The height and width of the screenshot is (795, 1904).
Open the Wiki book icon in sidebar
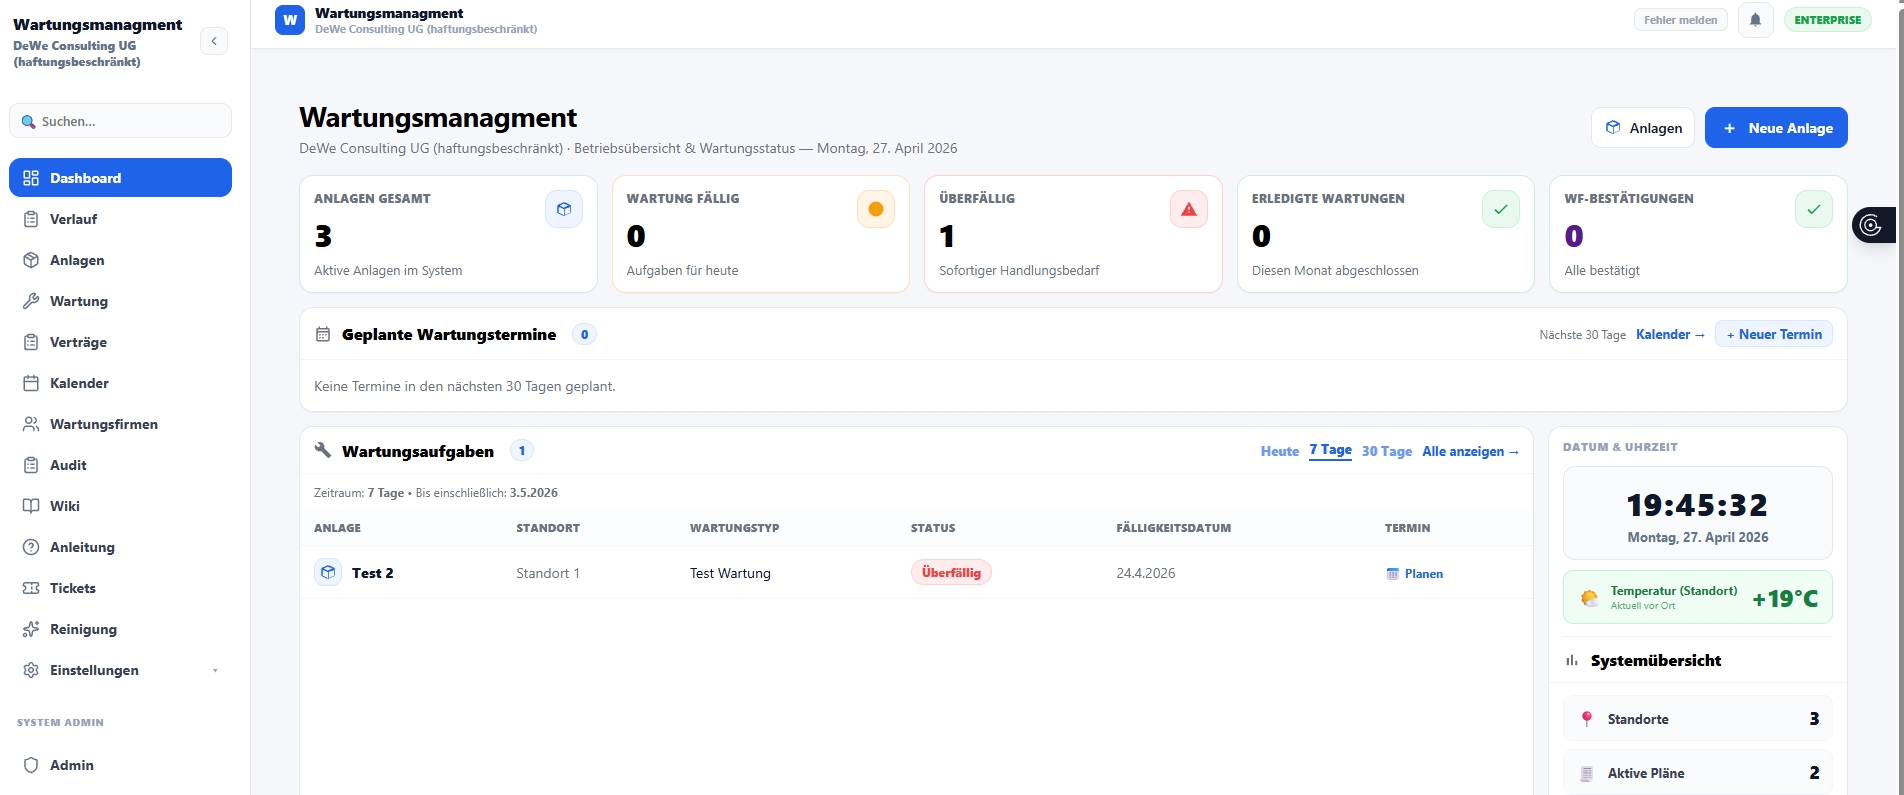click(x=31, y=506)
